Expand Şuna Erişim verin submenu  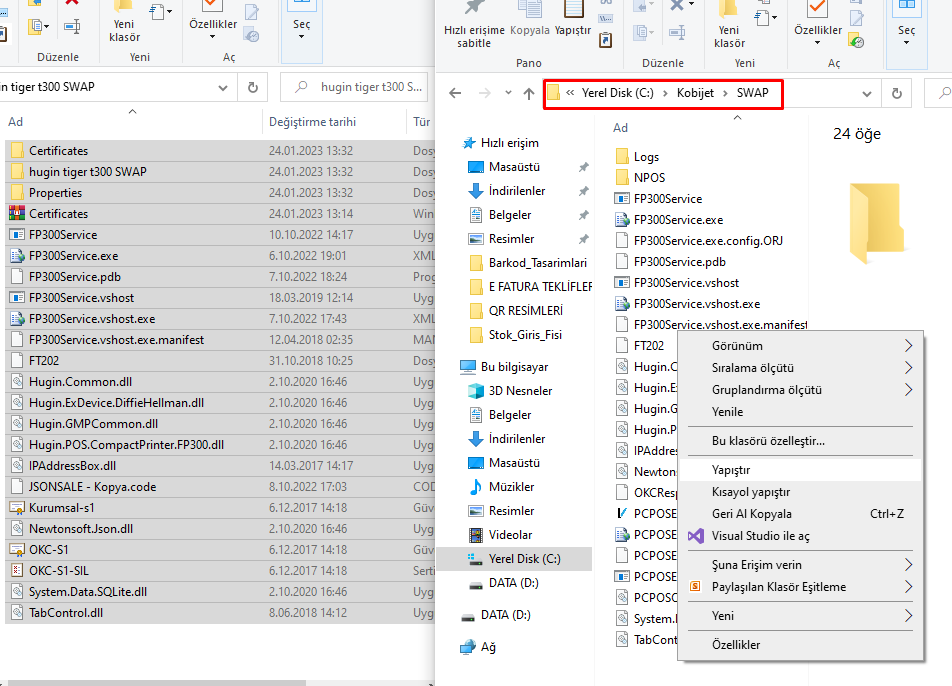(x=800, y=565)
